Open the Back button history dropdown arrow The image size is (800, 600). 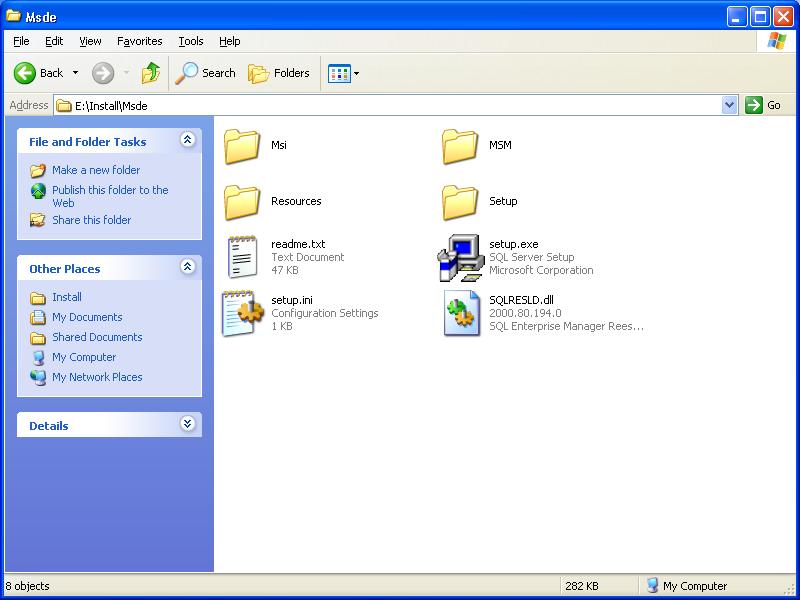75,73
